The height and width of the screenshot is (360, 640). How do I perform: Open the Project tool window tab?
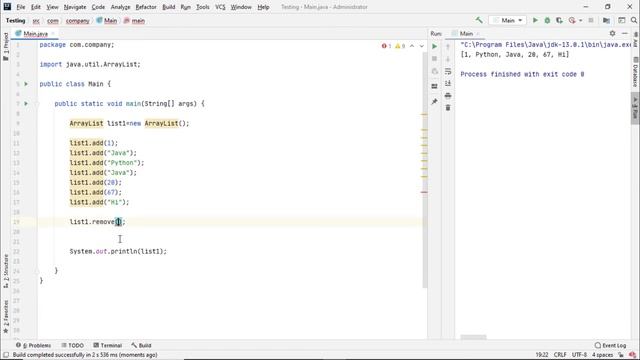[x=6, y=47]
